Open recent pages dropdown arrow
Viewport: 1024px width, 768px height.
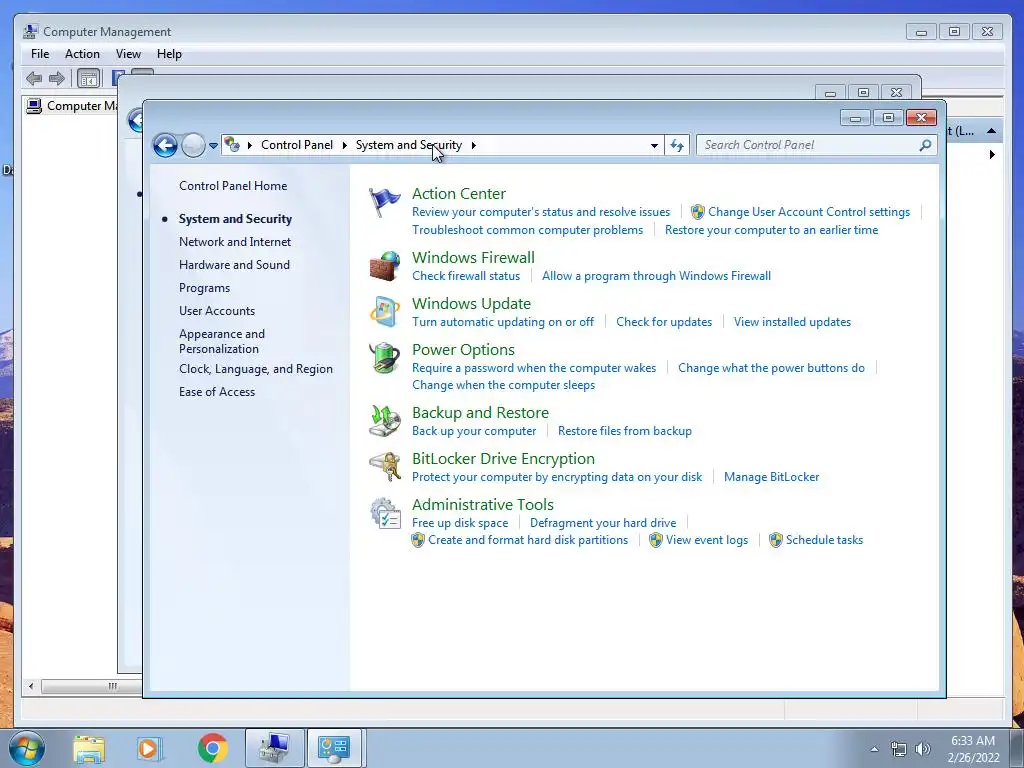pyautogui.click(x=213, y=146)
